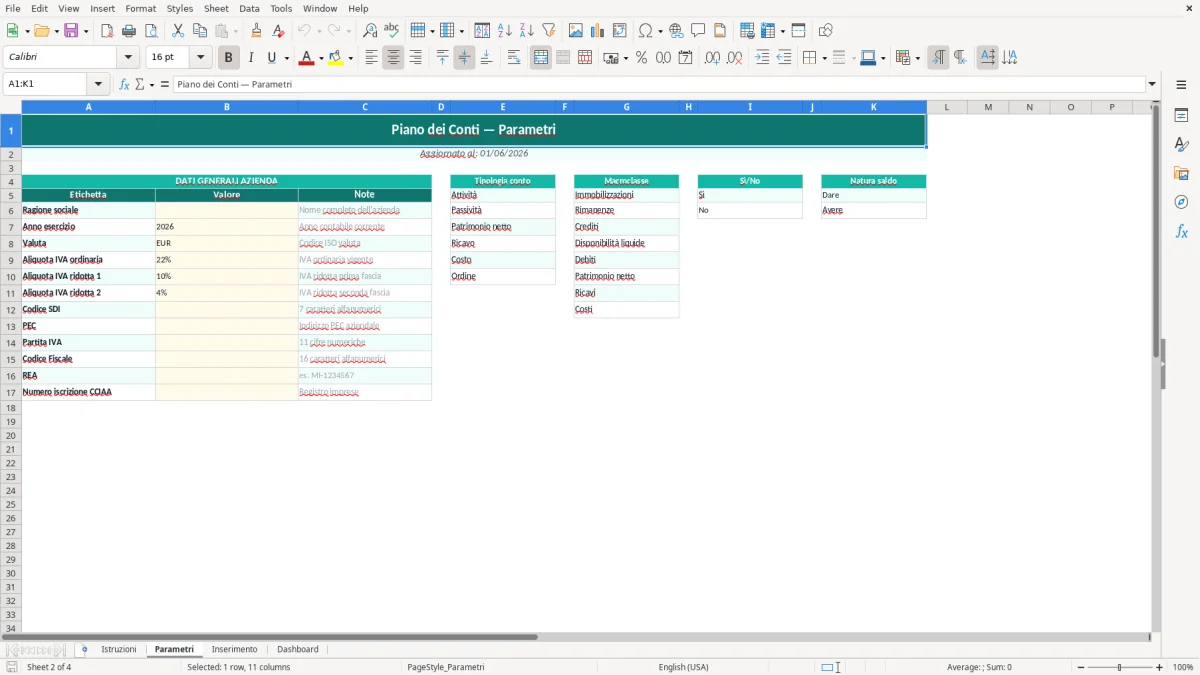The width and height of the screenshot is (1200, 675).
Task: Toggle Wrap Text button
Action: [x=514, y=58]
